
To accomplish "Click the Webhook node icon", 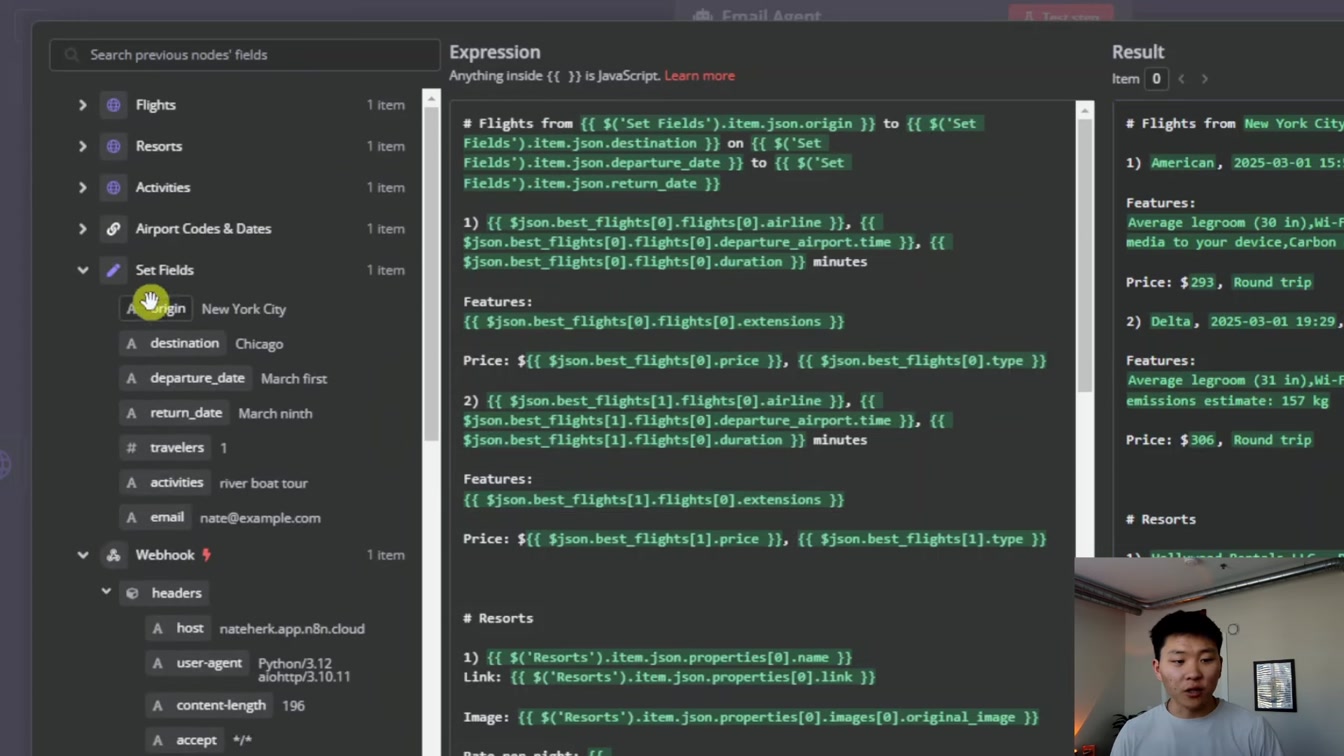I will pyautogui.click(x=114, y=555).
